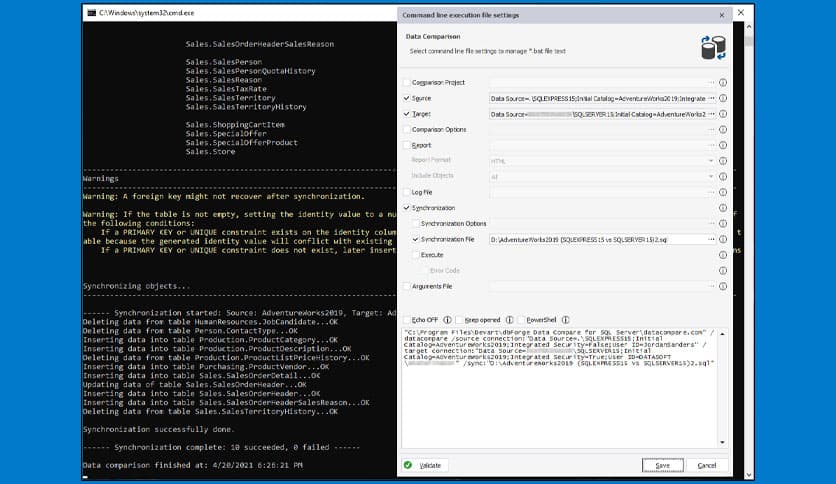Image resolution: width=836 pixels, height=484 pixels.
Task: Click 'Sales.SalesOrderHeaderSalesReason' entry in cmd list
Action: pos(260,44)
